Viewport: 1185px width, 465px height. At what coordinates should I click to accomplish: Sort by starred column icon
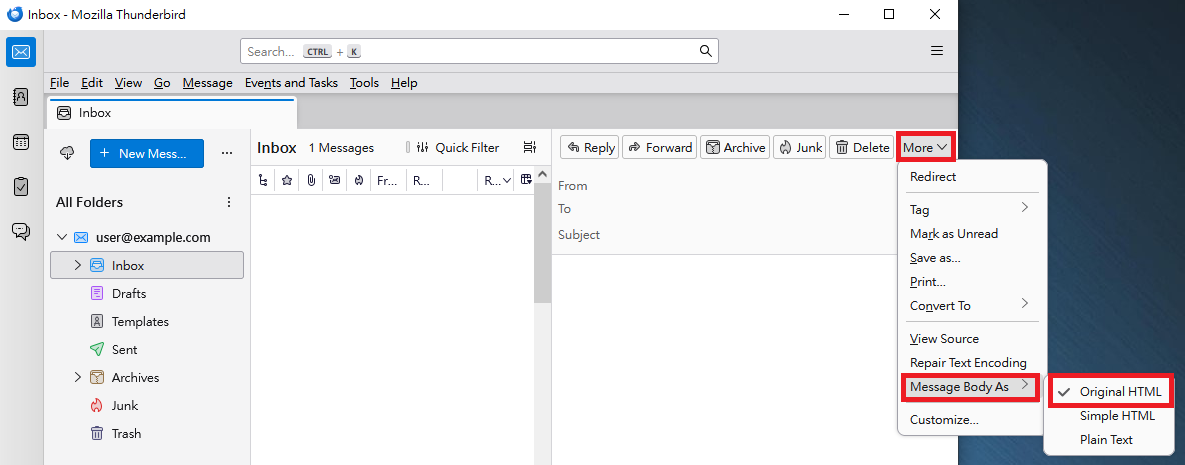pyautogui.click(x=286, y=181)
